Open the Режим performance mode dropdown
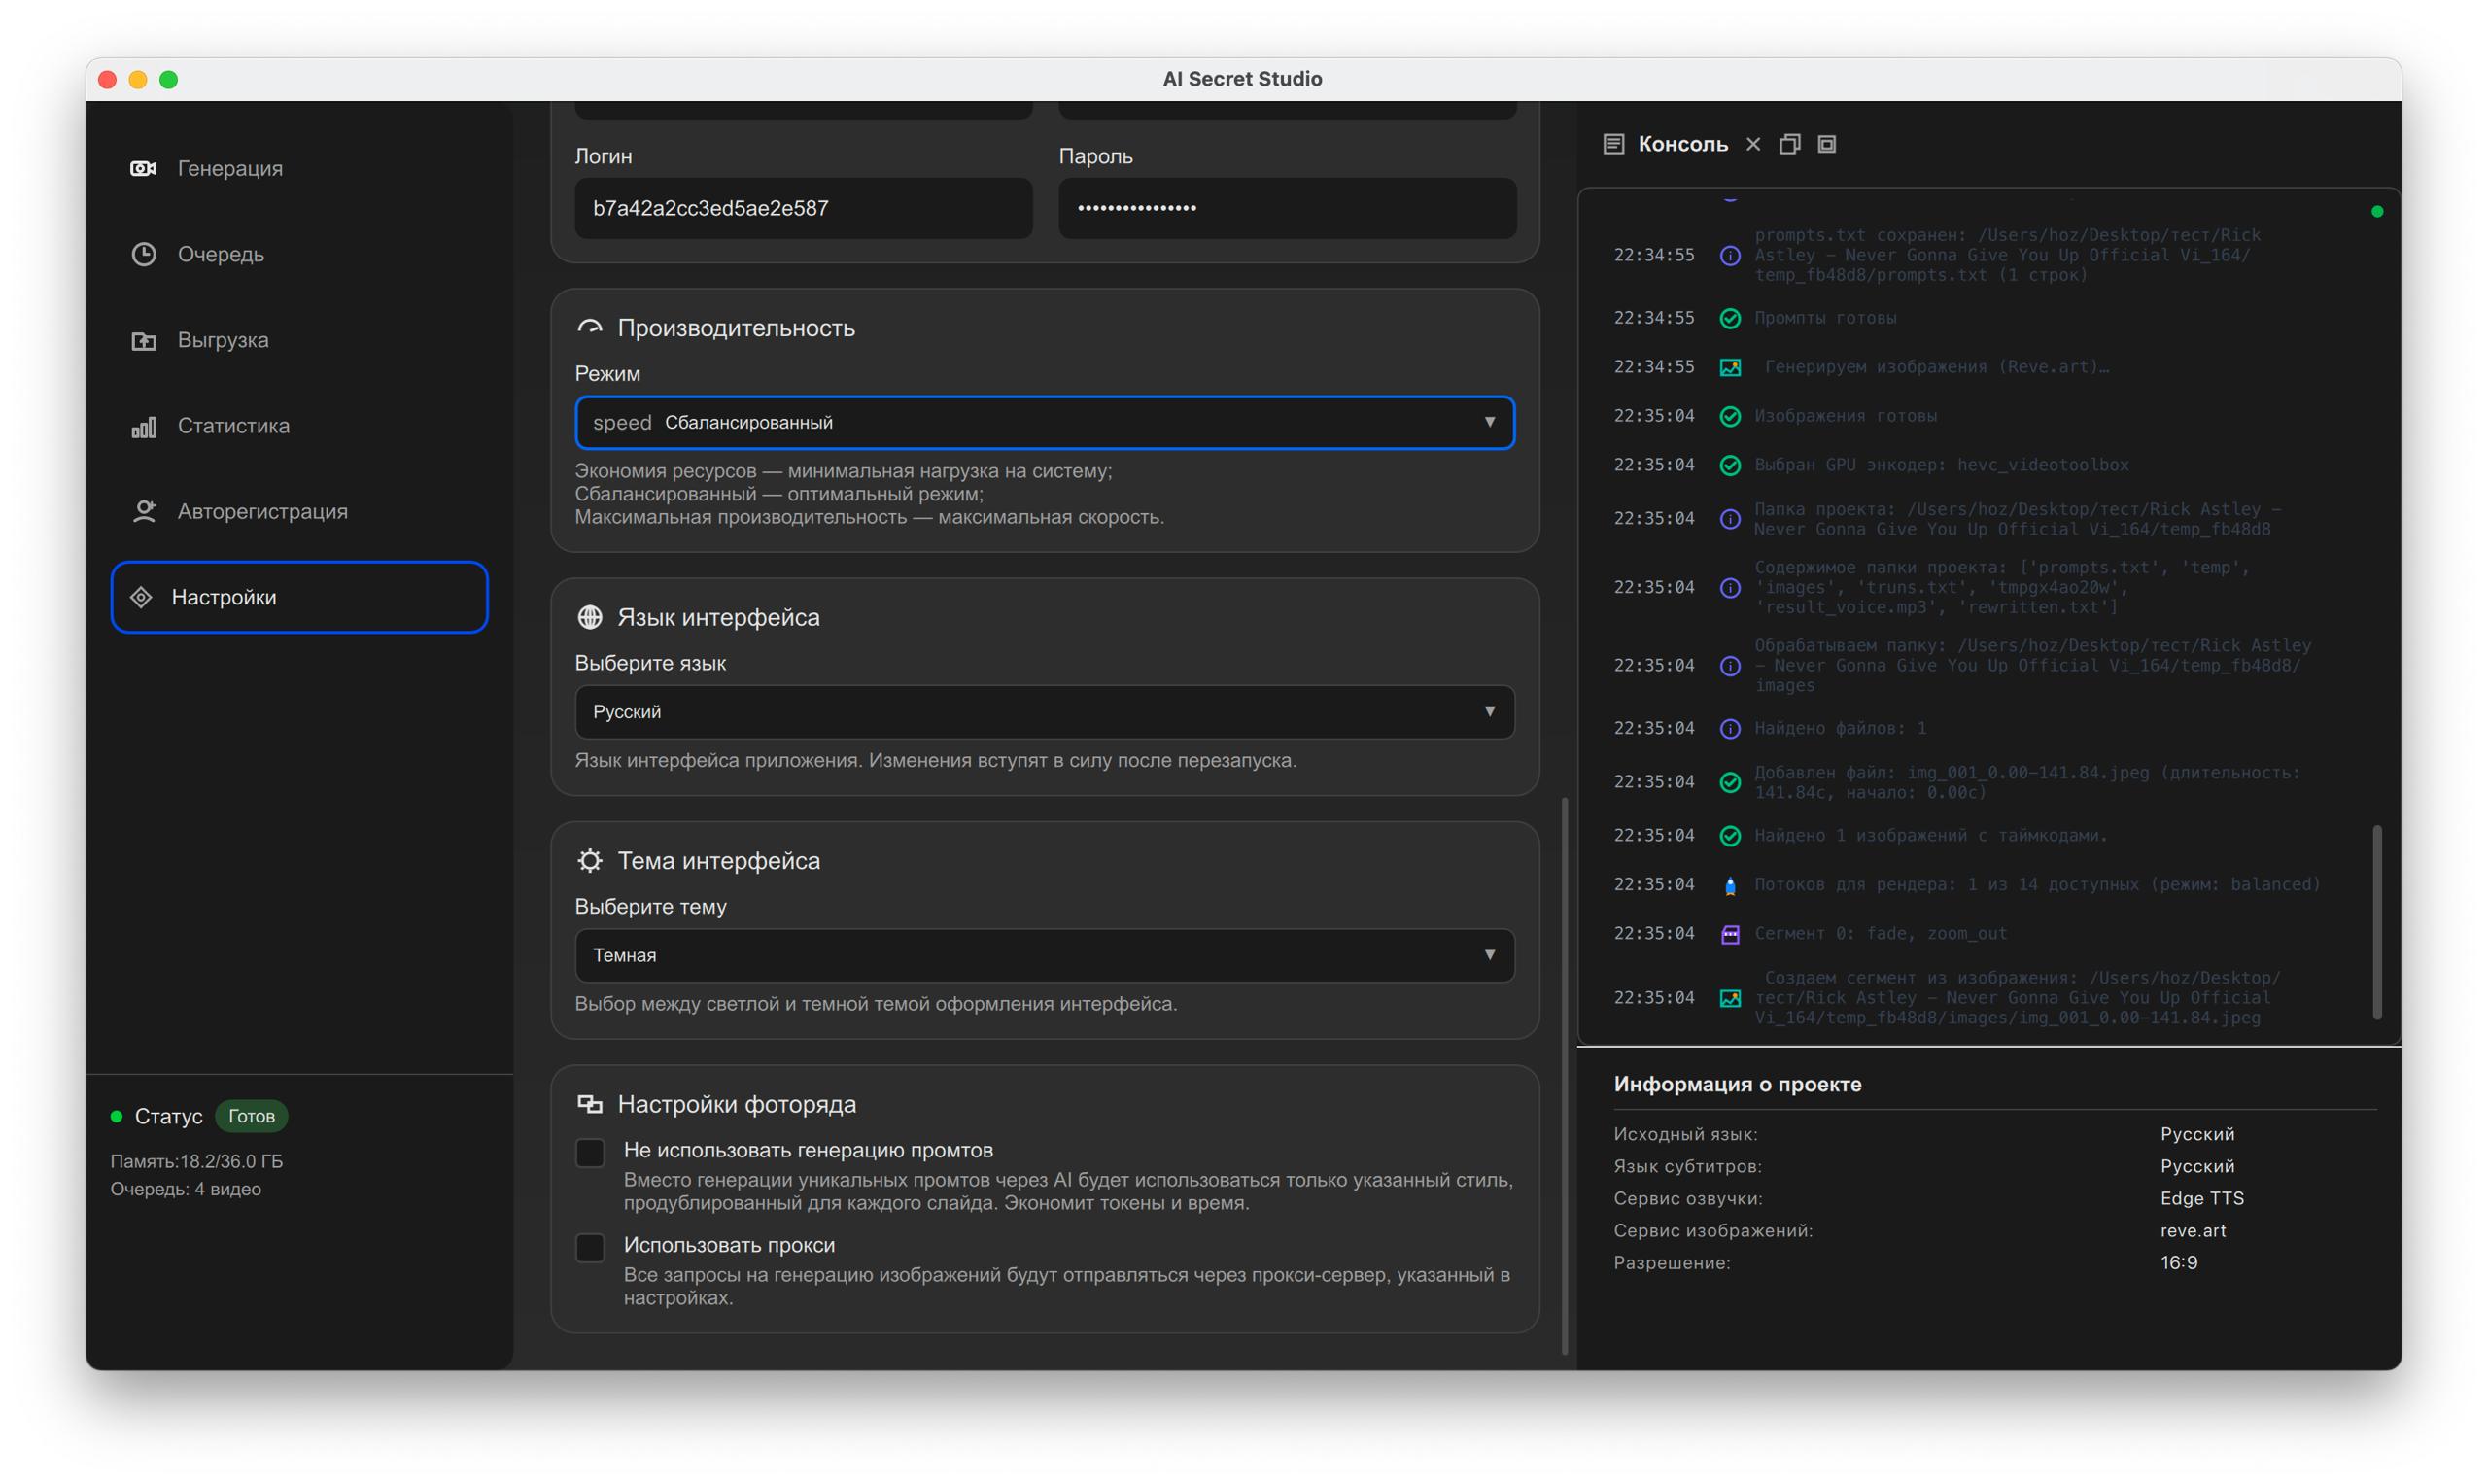Screen dimensions: 2488x1484 1044,422
